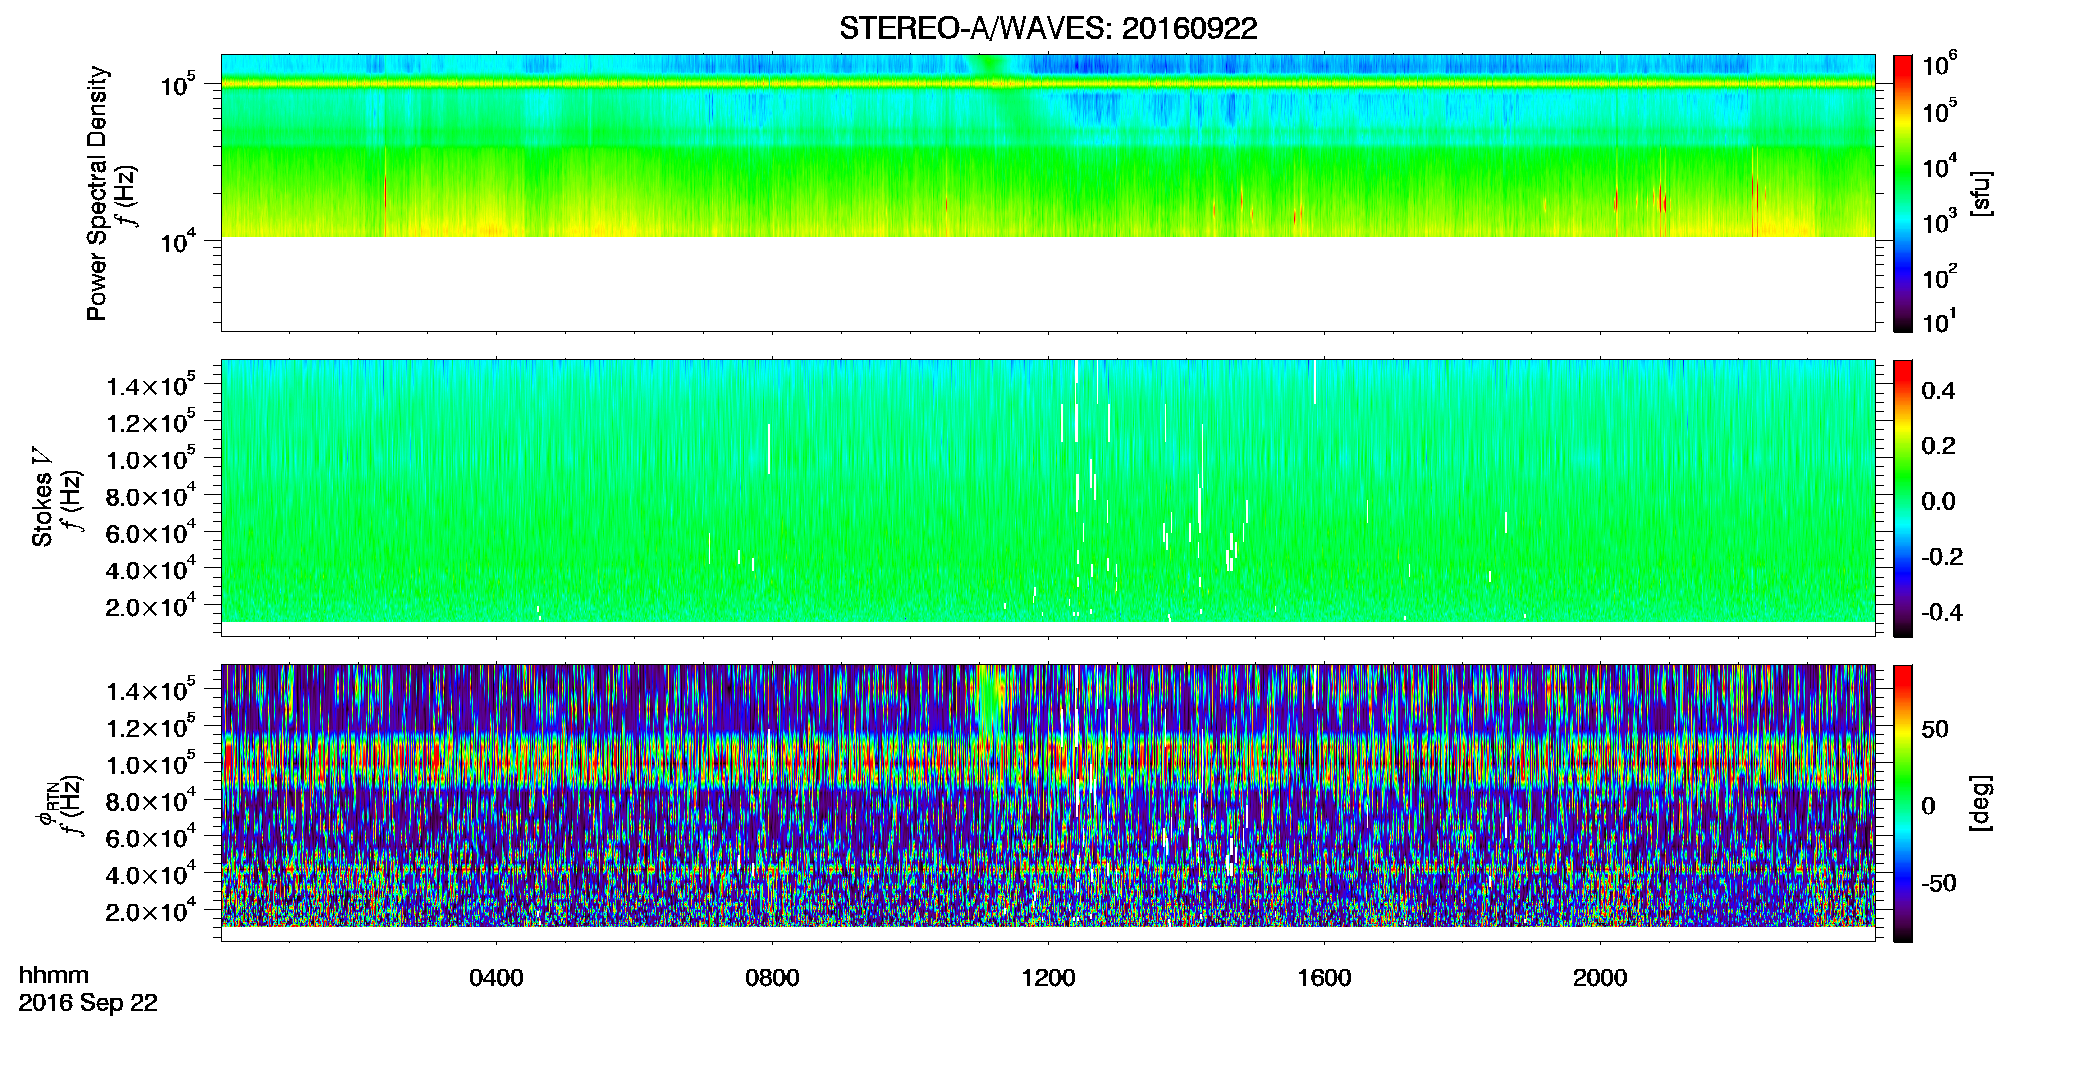Image resolution: width=2096 pixels, height=1080 pixels.
Task: Click the phi RTN degrees color bar
Action: coord(1903,803)
